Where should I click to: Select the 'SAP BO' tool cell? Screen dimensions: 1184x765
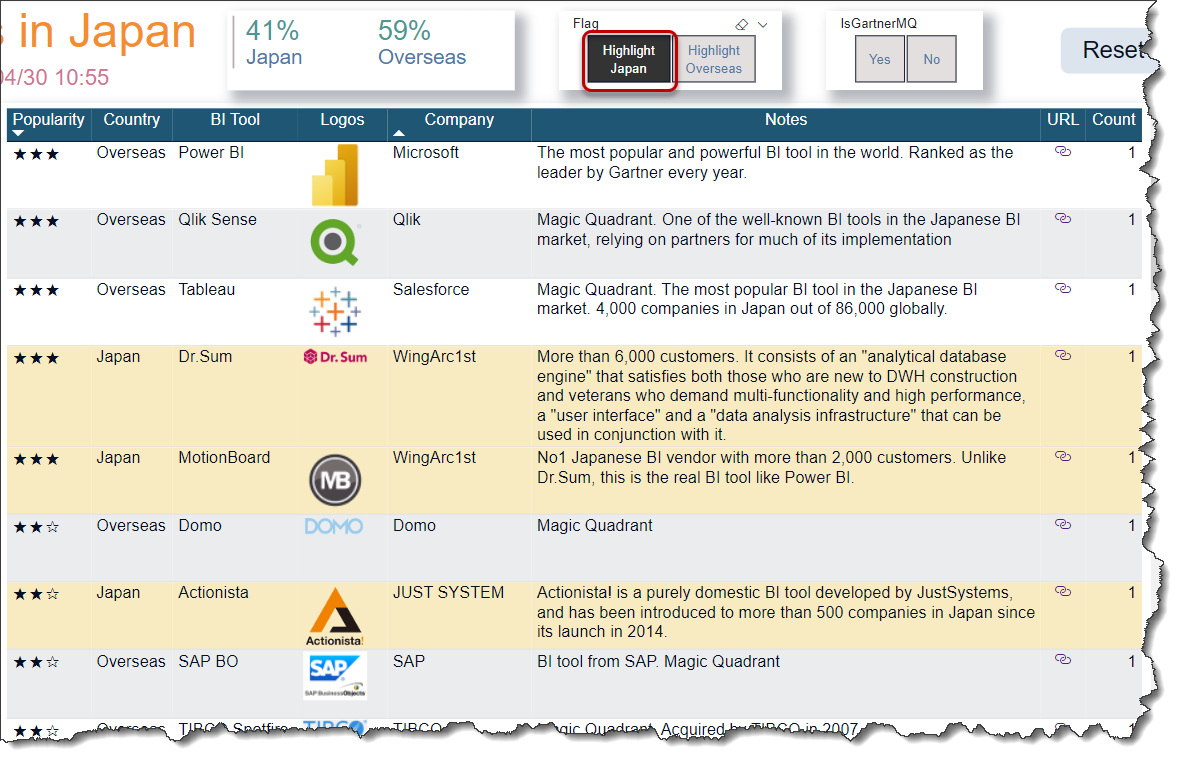[x=208, y=662]
